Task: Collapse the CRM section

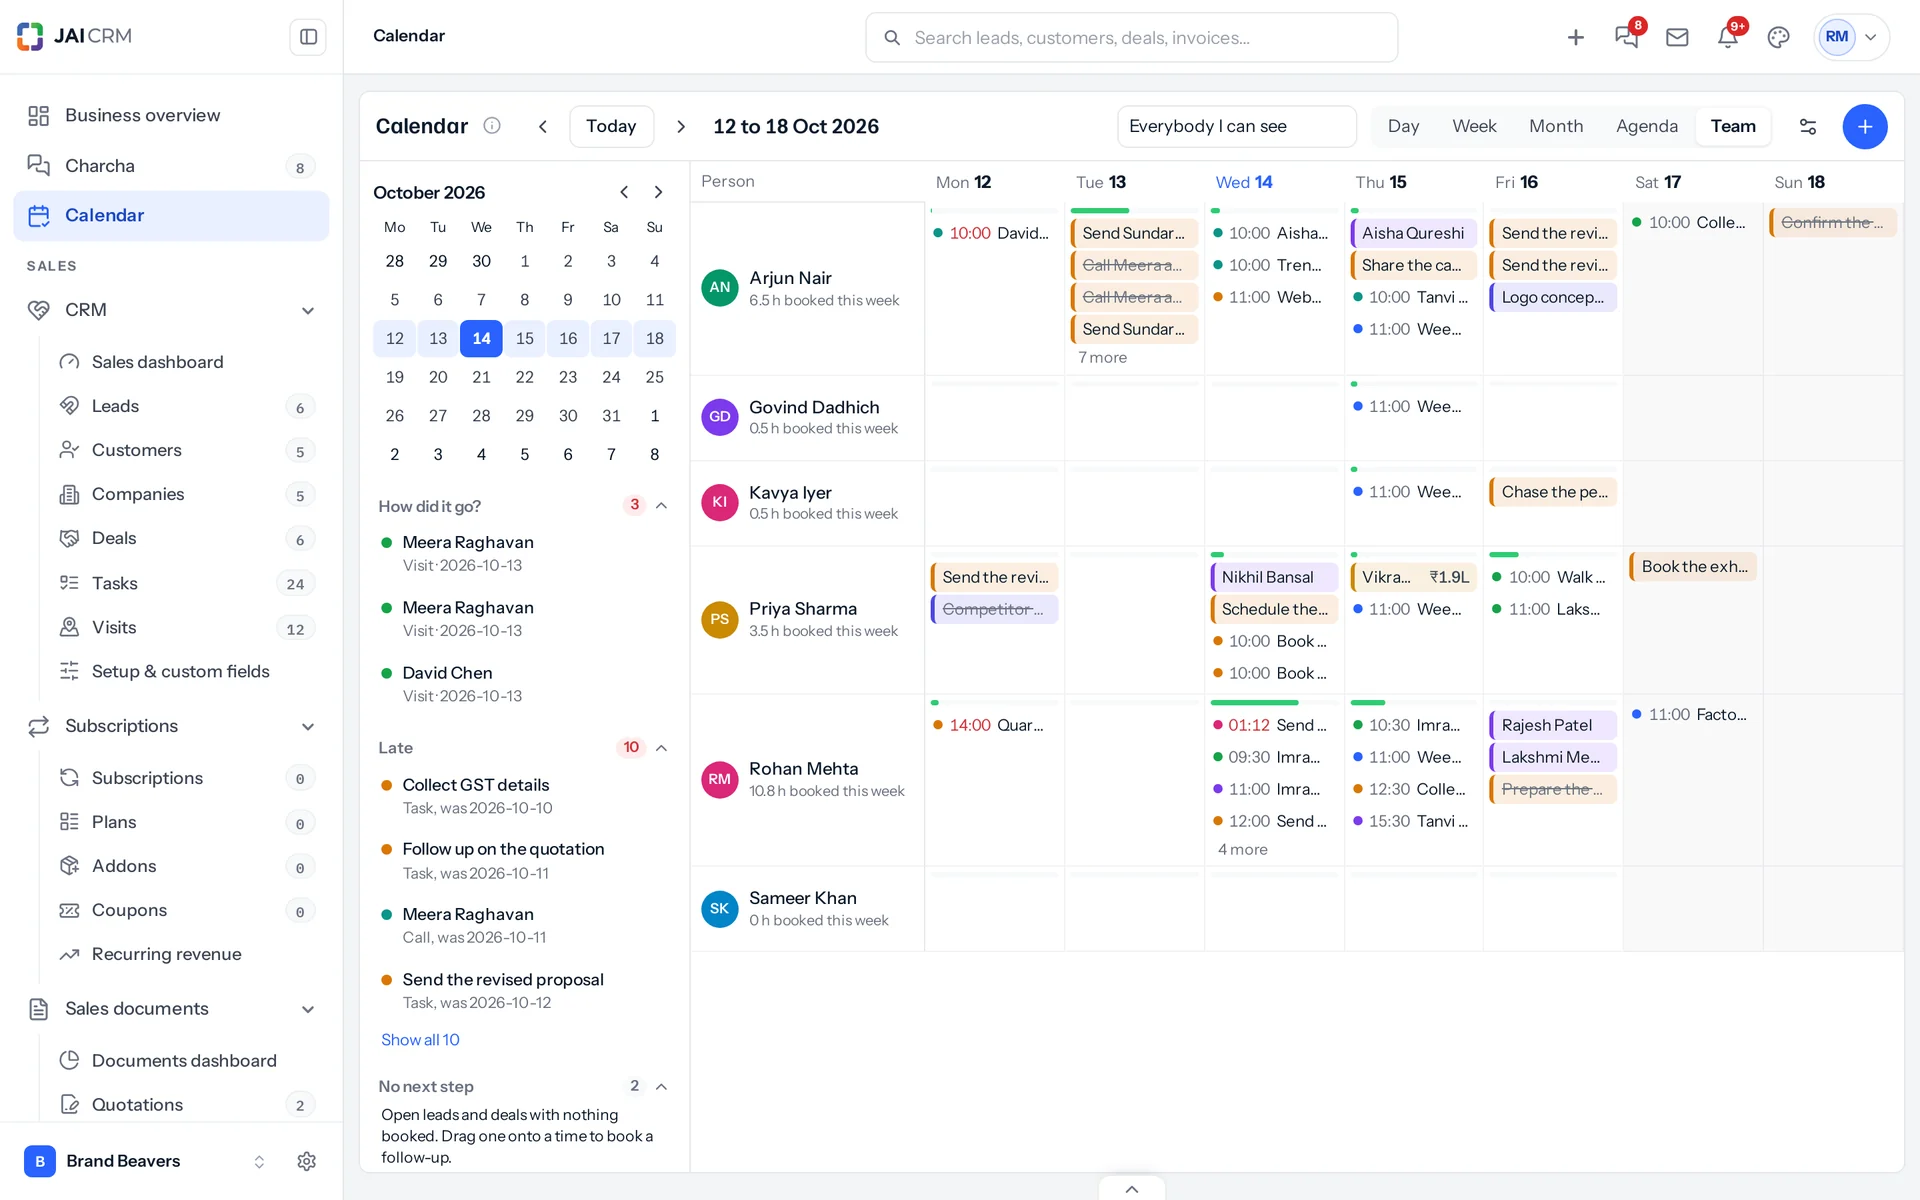Action: tap(308, 310)
